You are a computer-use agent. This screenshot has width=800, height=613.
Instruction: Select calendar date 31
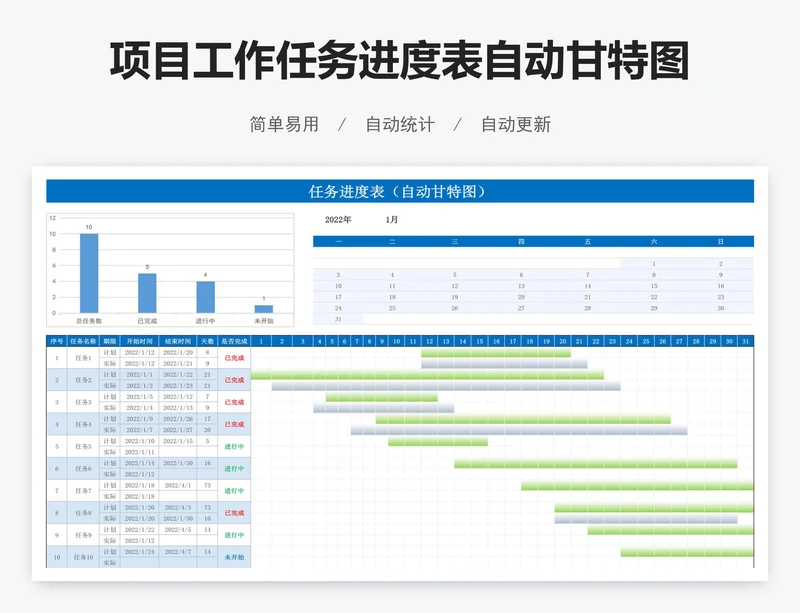click(x=338, y=319)
